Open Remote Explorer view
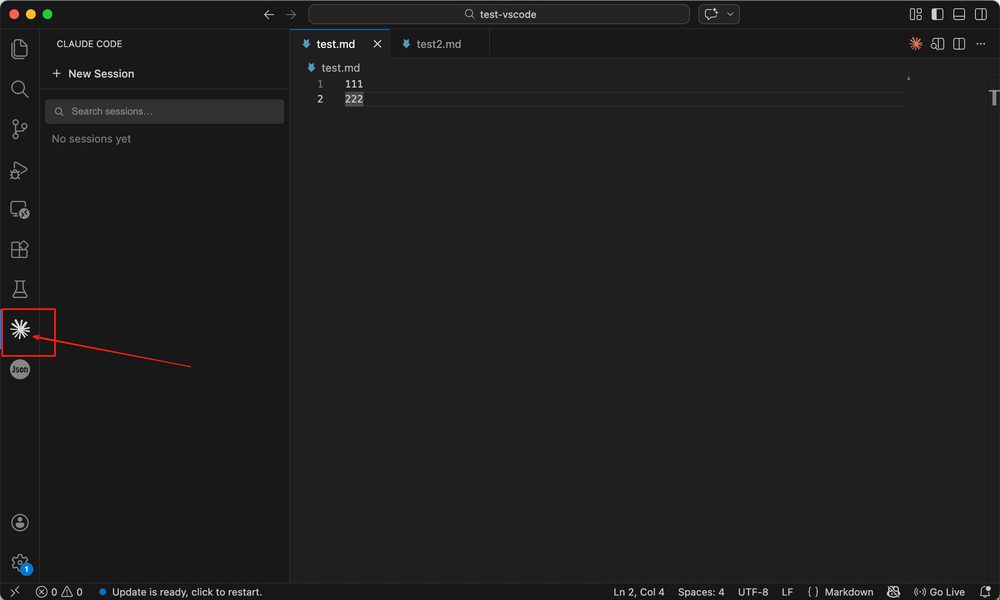 (19, 210)
